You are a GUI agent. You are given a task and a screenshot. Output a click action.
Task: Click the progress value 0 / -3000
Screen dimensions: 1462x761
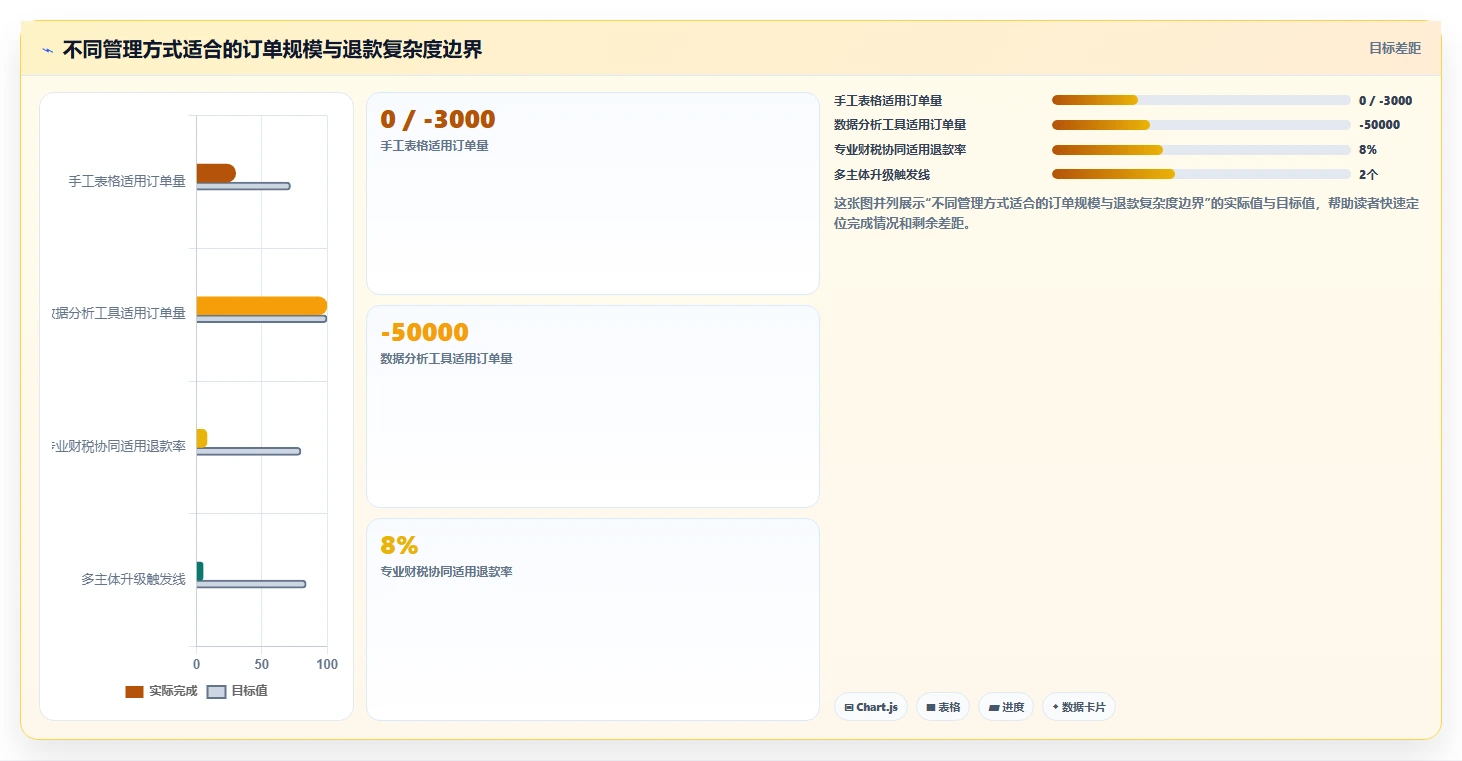click(1386, 100)
